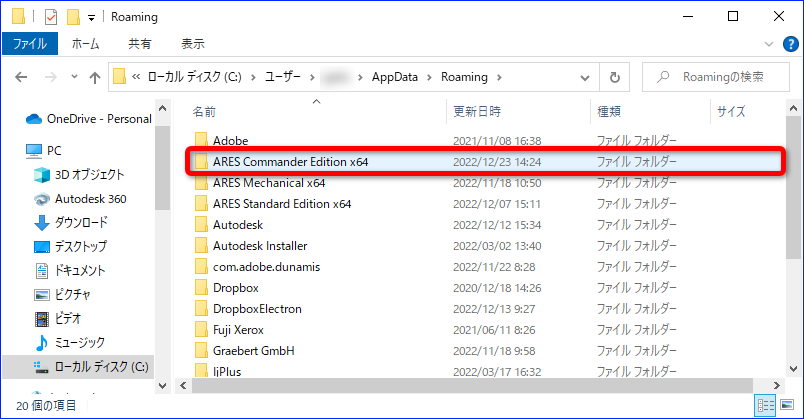Switch to large thumbnails view icon
The width and height of the screenshot is (804, 419).
tap(787, 406)
